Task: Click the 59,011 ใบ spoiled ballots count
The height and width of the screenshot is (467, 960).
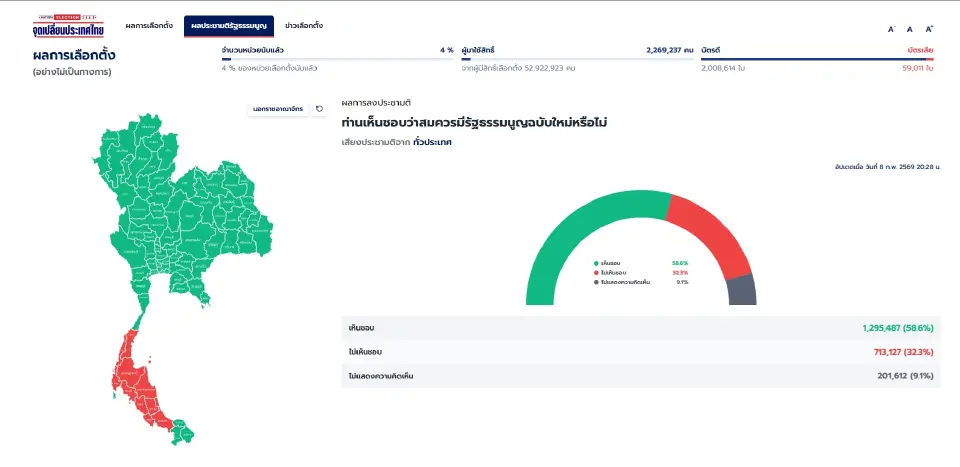Action: tap(918, 69)
